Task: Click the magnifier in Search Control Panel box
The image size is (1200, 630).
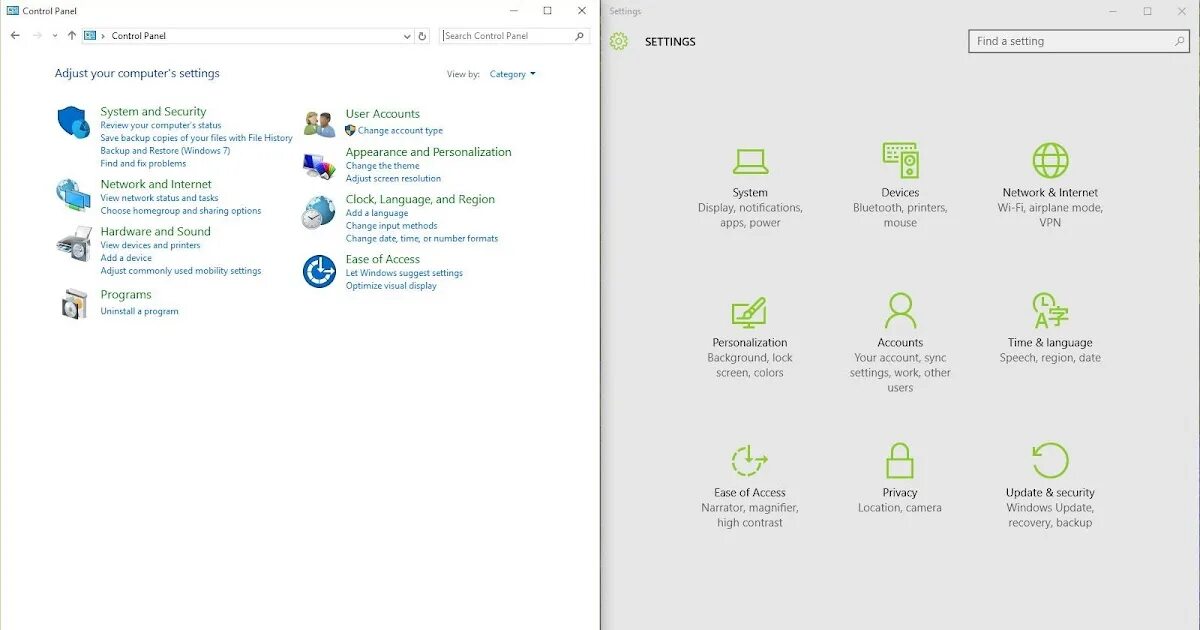Action: (x=580, y=36)
